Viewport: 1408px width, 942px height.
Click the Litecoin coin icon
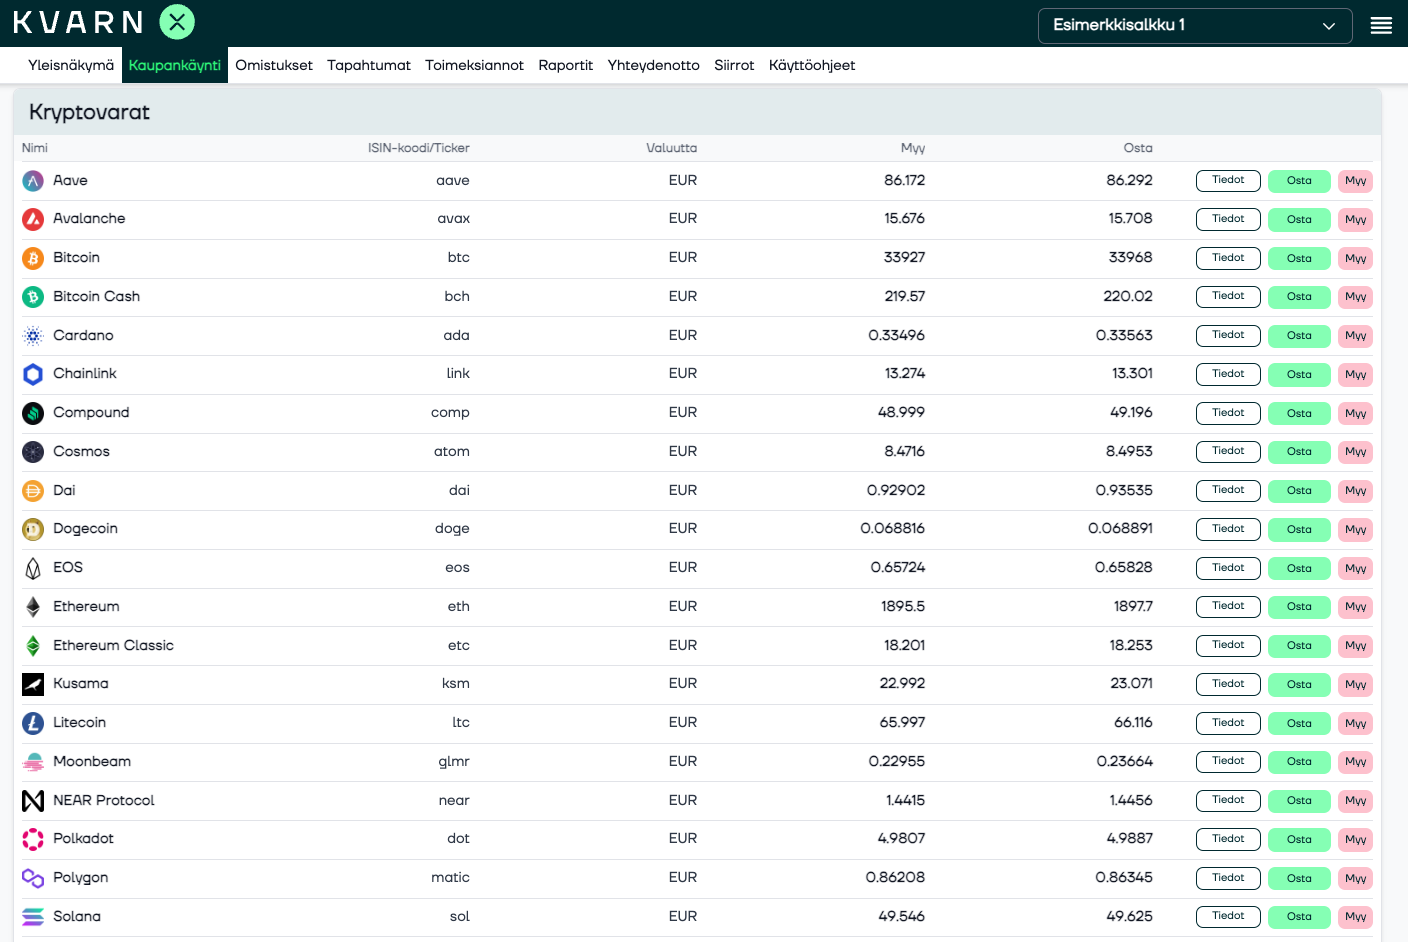pyautogui.click(x=33, y=723)
